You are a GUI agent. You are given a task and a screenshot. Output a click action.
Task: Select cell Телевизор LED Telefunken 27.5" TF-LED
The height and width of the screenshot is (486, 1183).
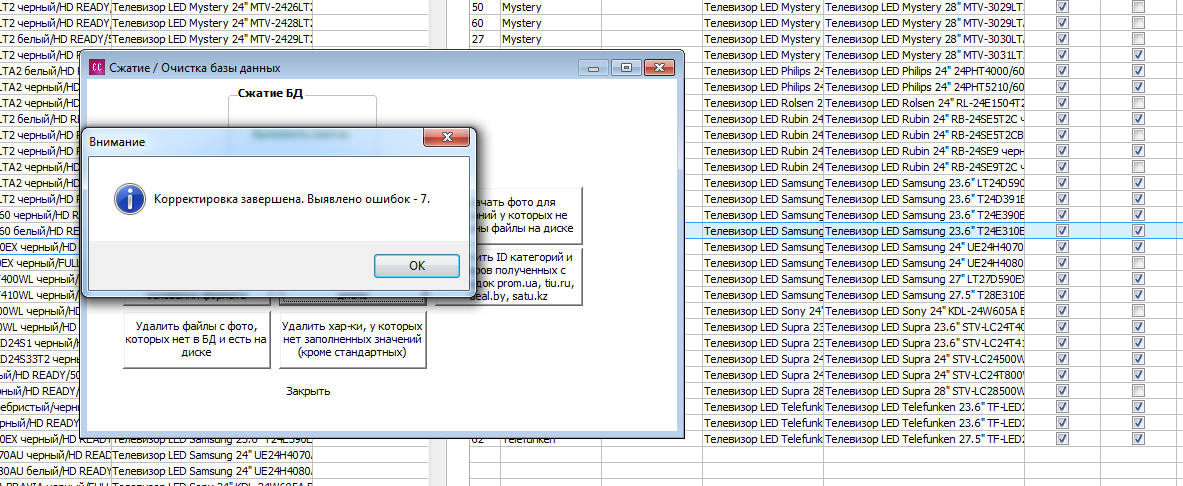tap(924, 438)
